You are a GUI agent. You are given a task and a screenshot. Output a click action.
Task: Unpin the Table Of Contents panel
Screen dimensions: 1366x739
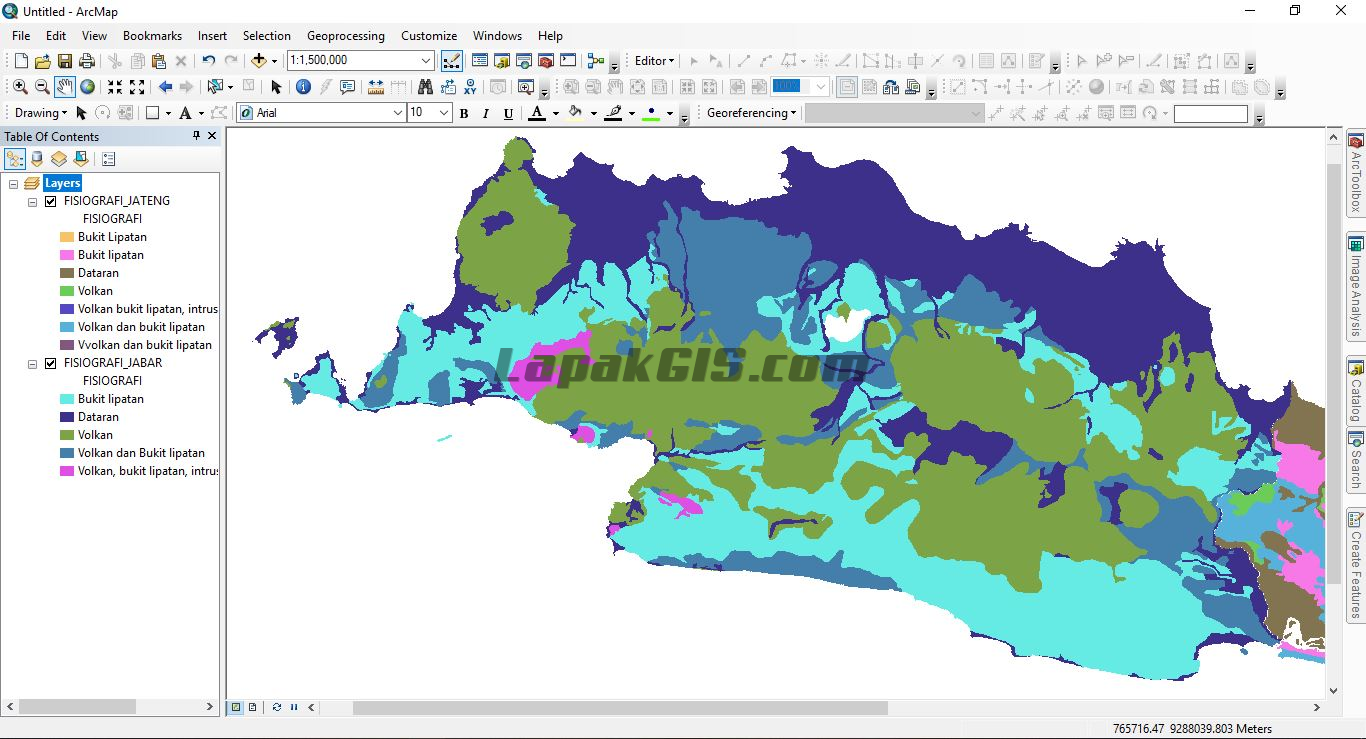coord(197,136)
